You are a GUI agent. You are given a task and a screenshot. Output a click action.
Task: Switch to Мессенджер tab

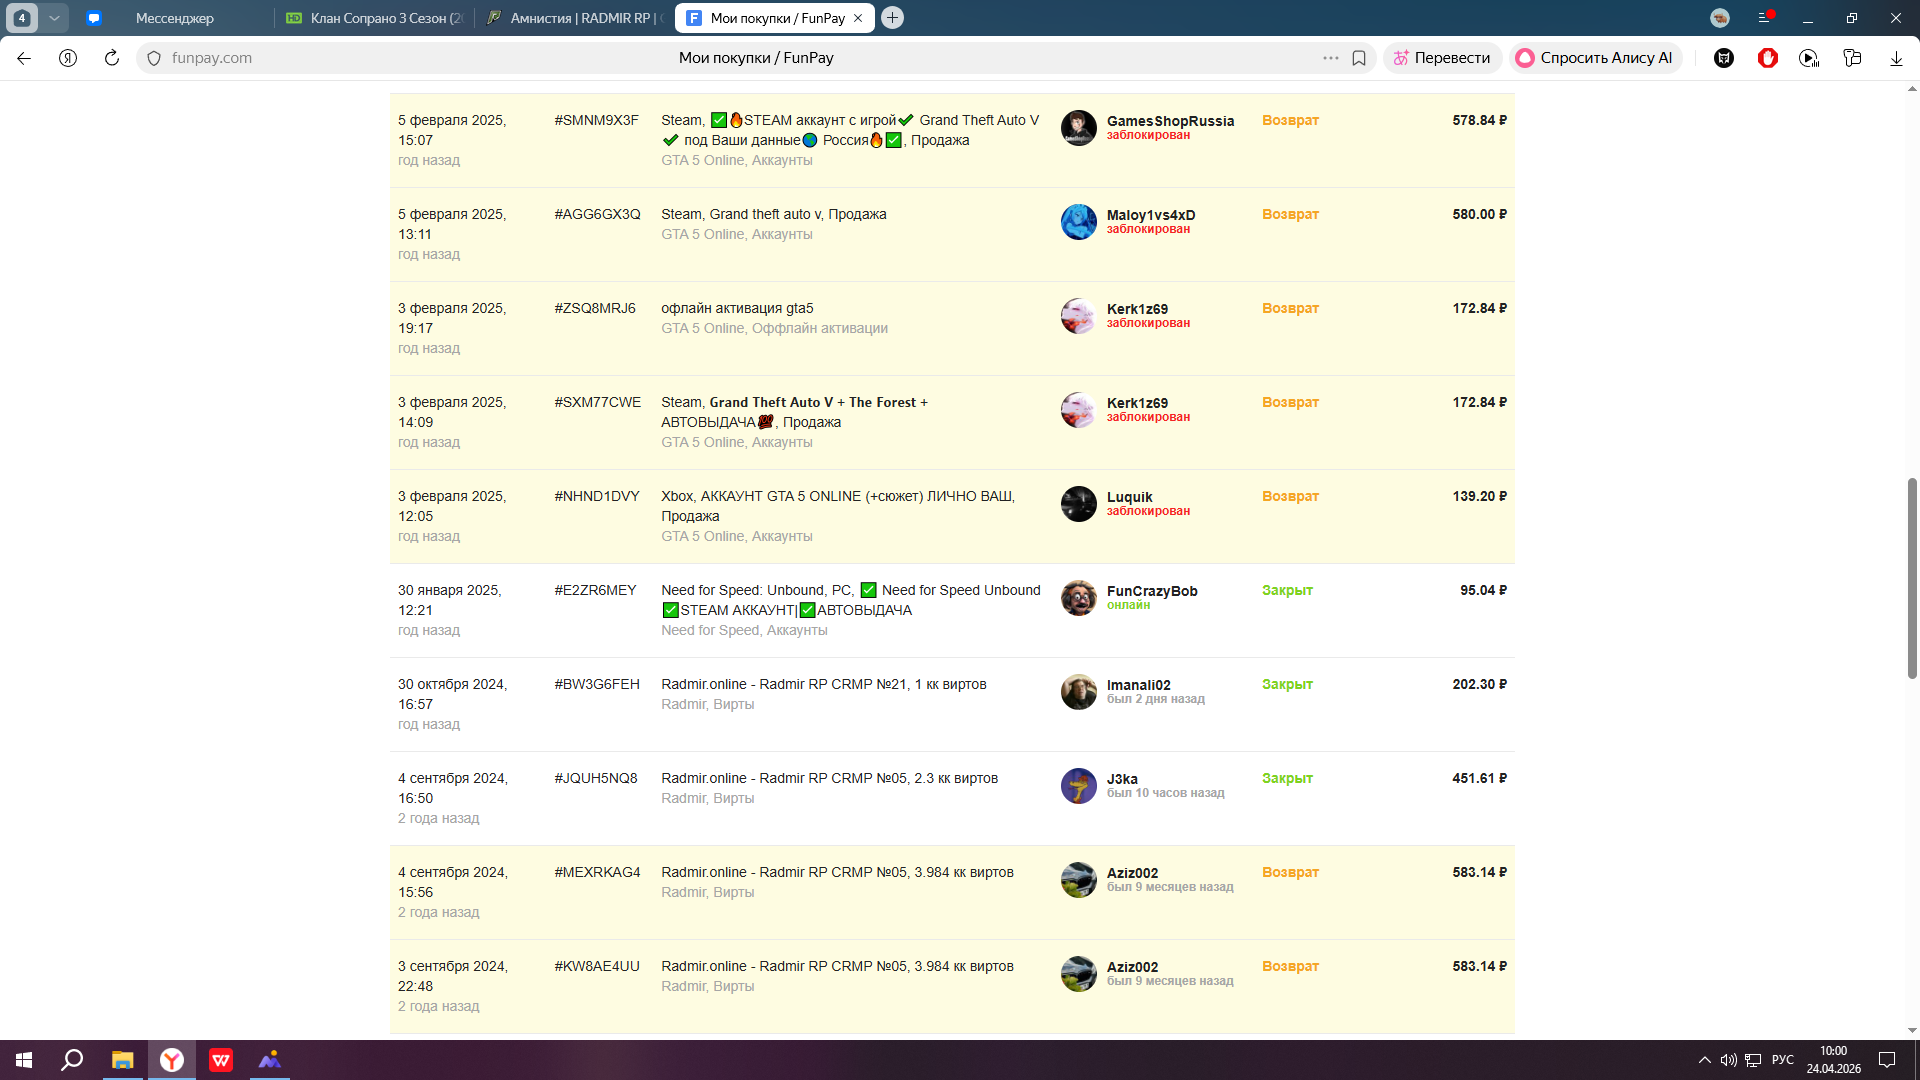click(x=175, y=18)
